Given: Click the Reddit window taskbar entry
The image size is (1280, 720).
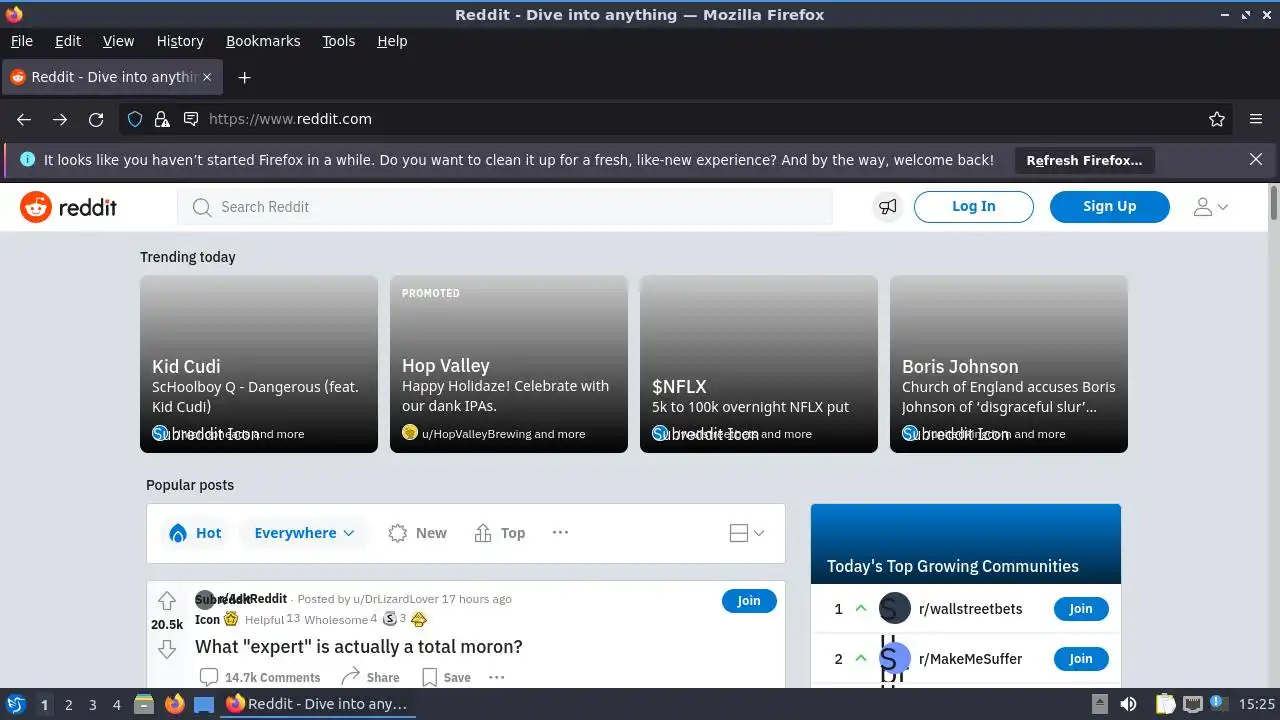Looking at the screenshot, I should pos(317,705).
